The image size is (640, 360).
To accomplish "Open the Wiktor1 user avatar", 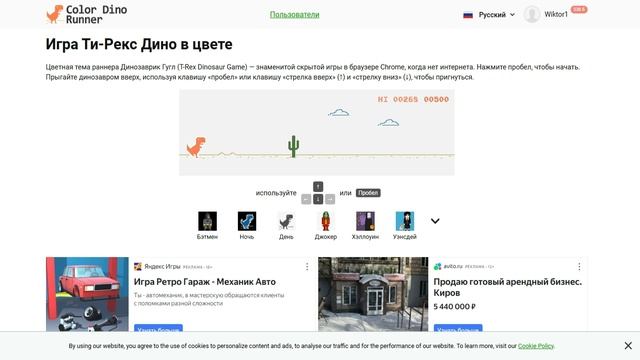I will [531, 14].
